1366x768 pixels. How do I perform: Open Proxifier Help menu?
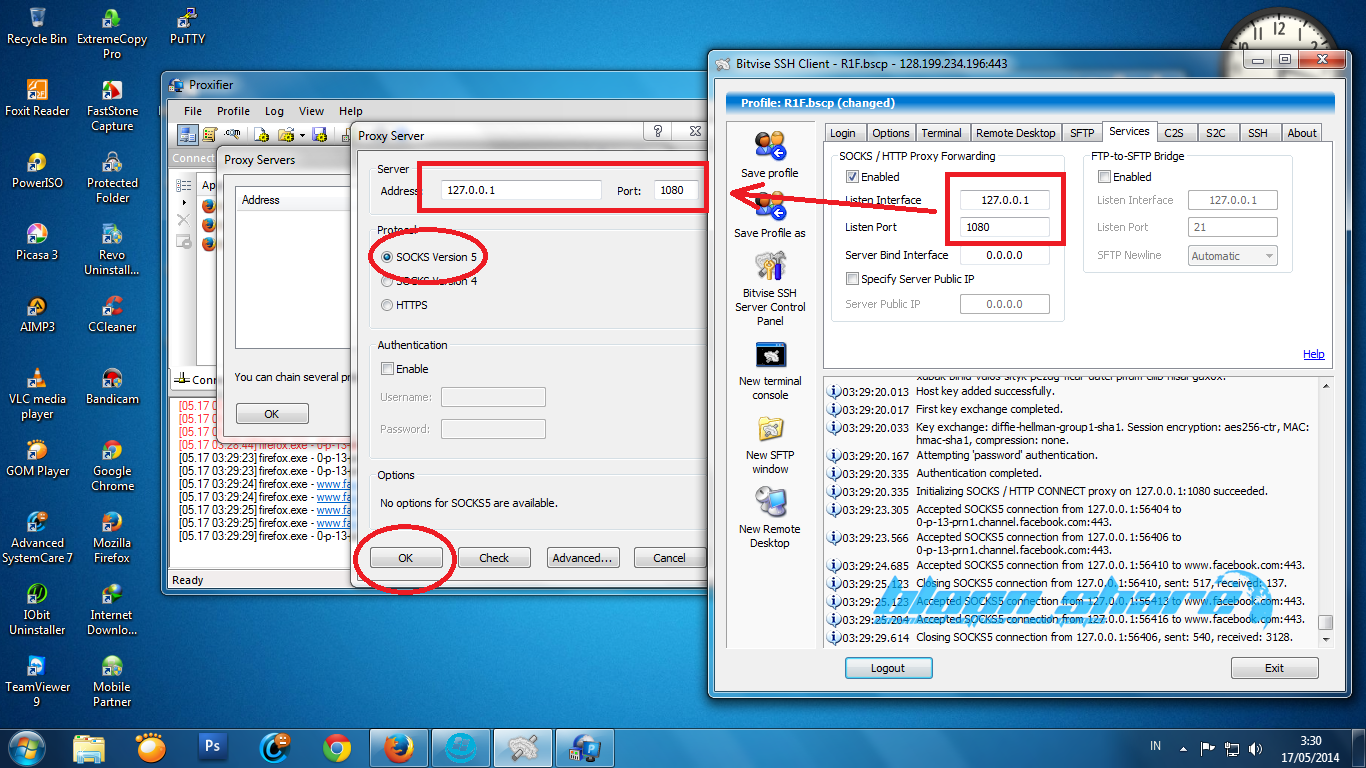[x=351, y=111]
